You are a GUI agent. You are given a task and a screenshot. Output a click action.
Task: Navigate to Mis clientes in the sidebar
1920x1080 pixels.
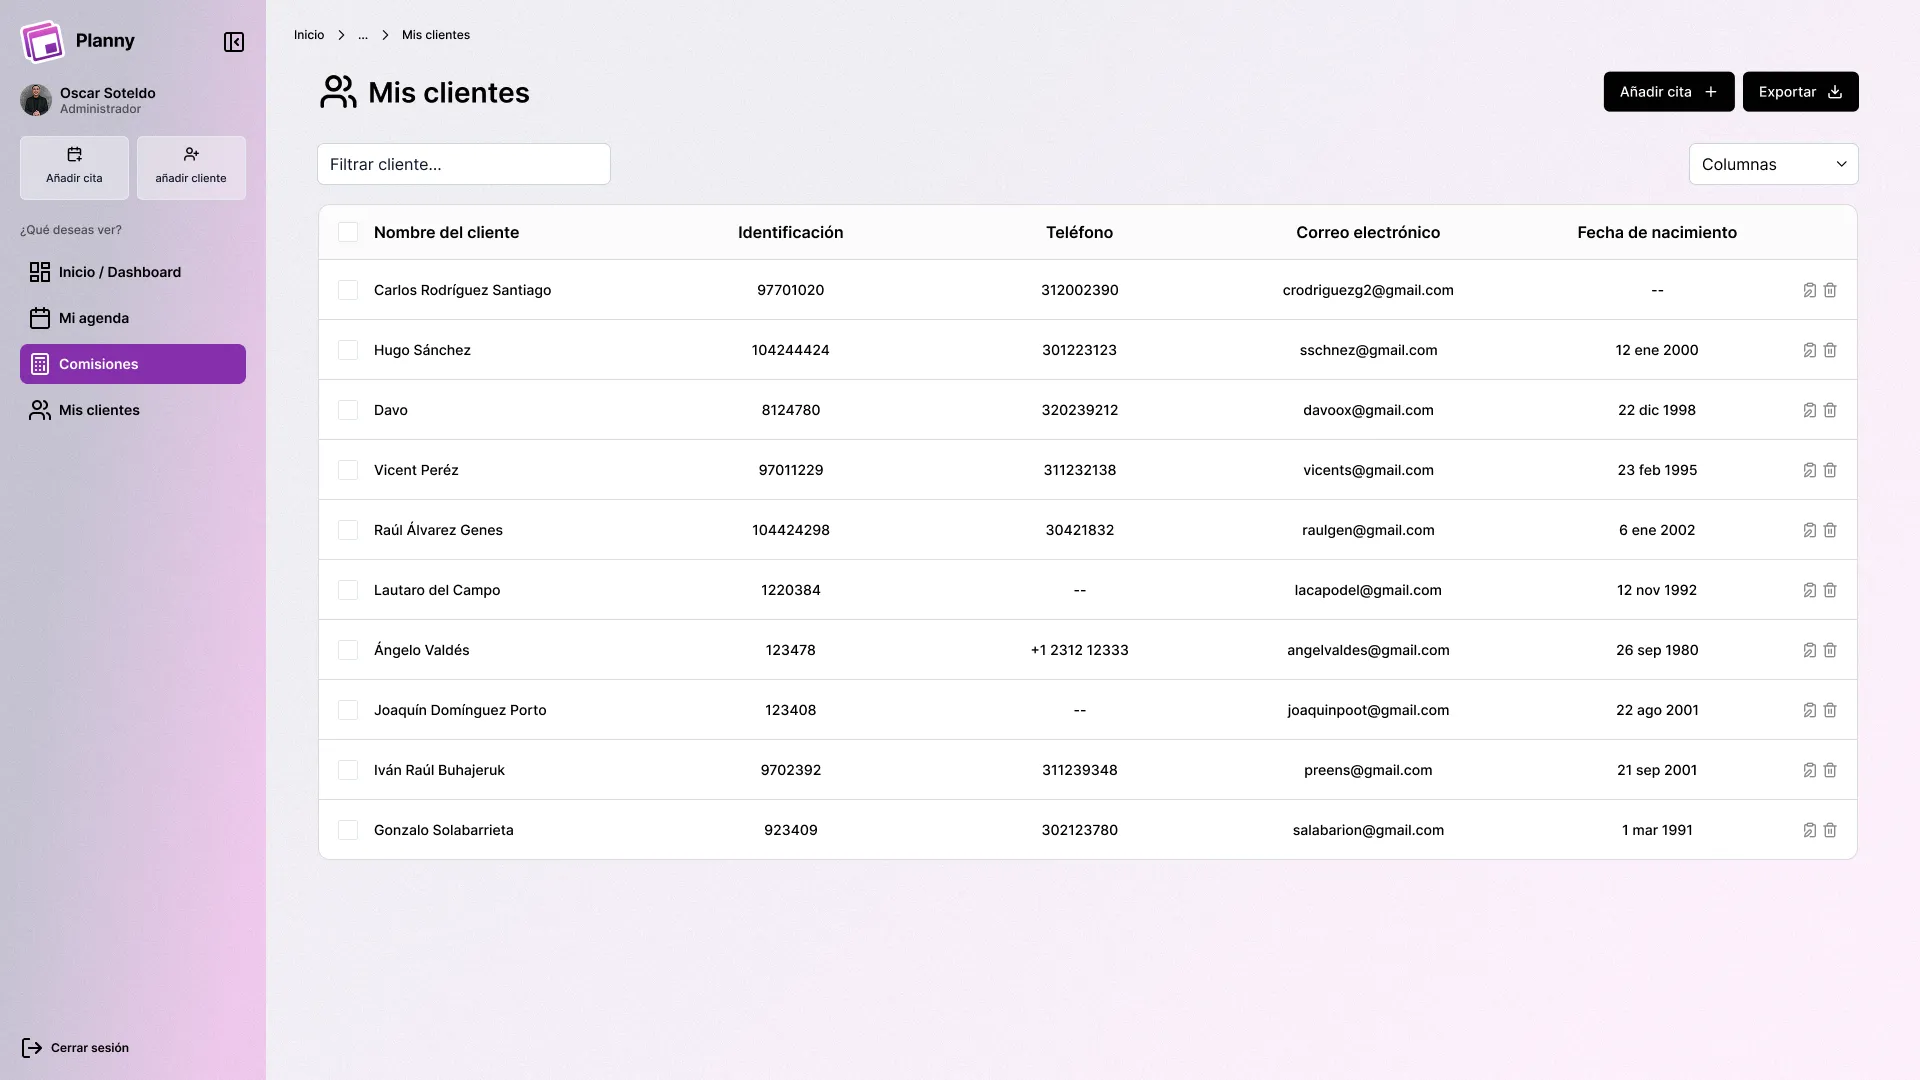click(98, 410)
